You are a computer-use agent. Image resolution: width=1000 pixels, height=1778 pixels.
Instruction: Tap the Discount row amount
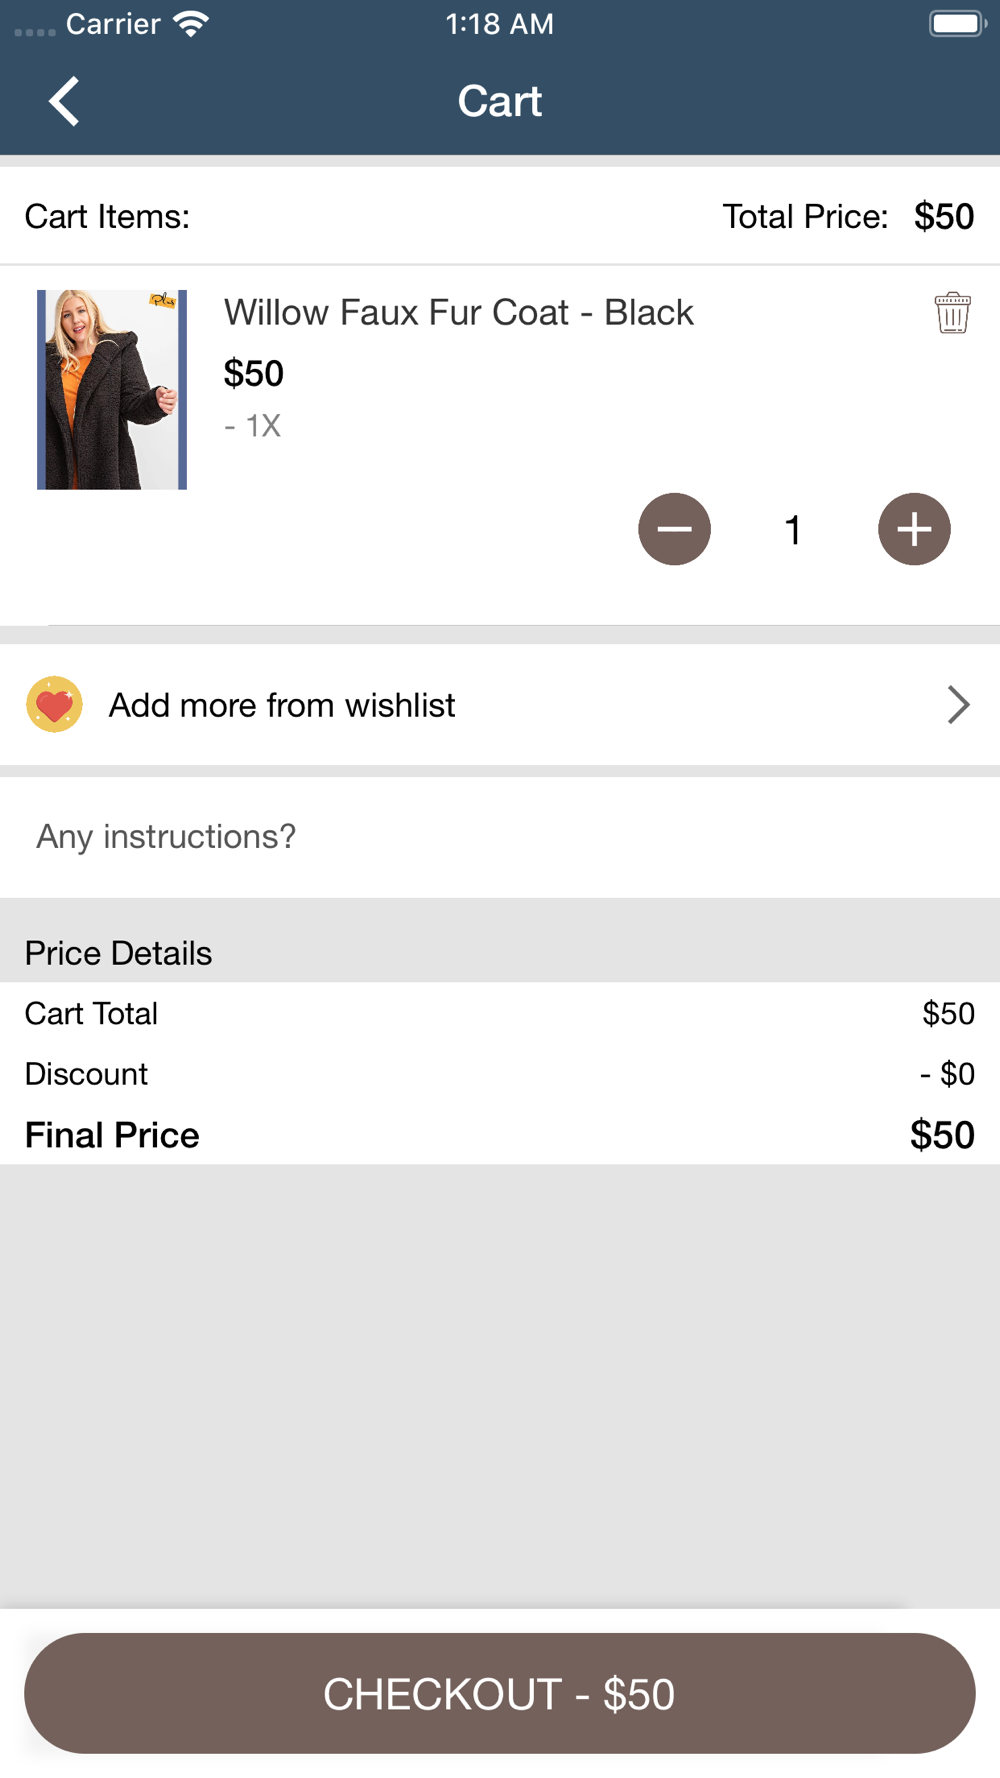point(947,1074)
